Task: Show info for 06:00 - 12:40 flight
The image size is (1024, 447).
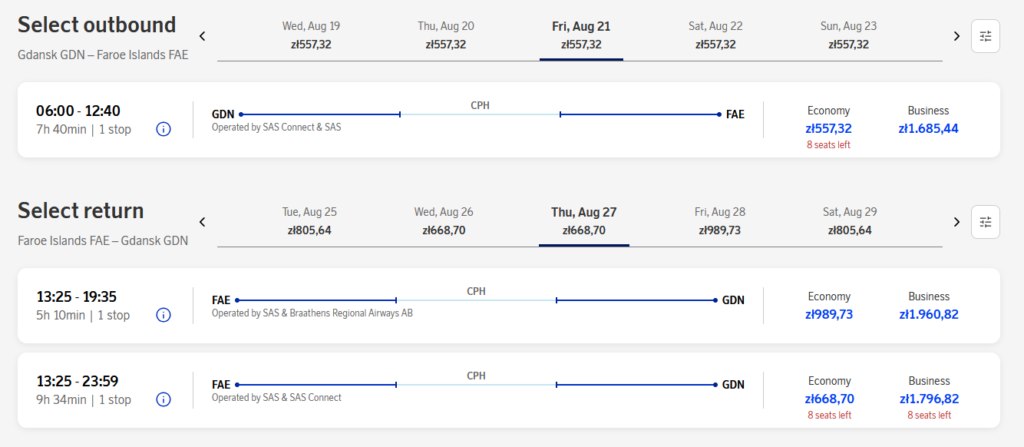Action: [x=164, y=129]
